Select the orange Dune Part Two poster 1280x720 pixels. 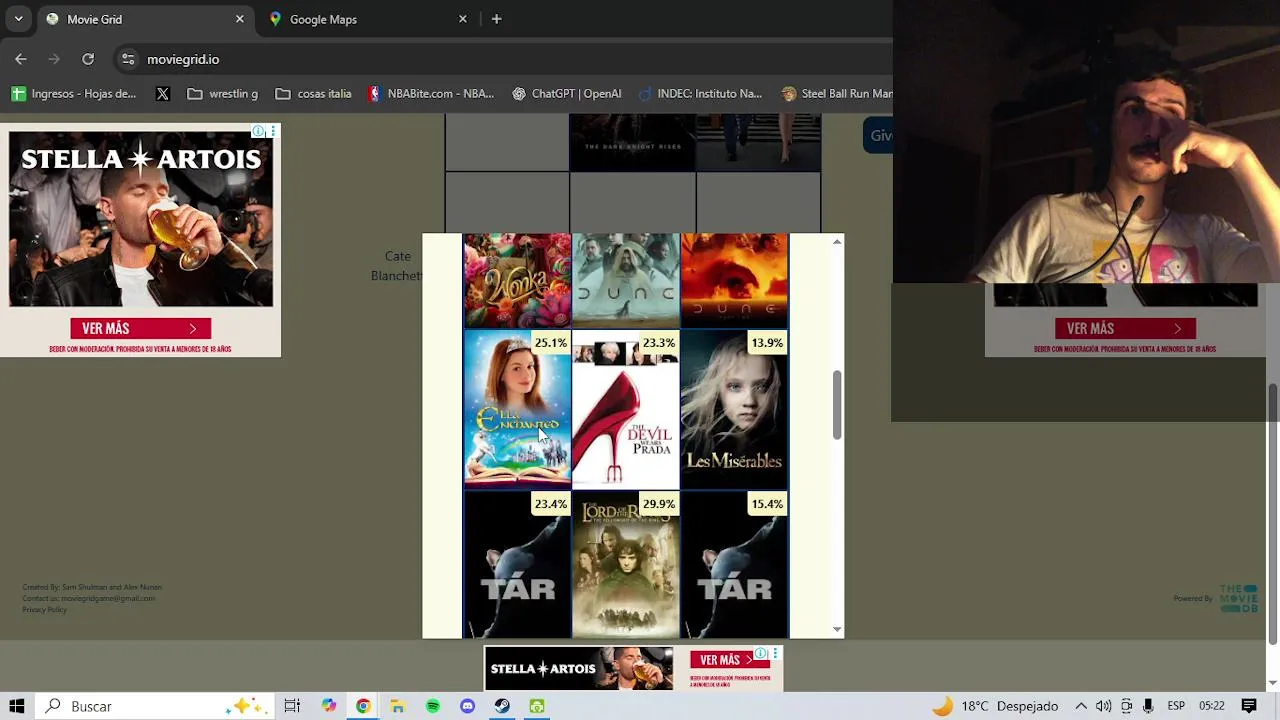tap(734, 281)
